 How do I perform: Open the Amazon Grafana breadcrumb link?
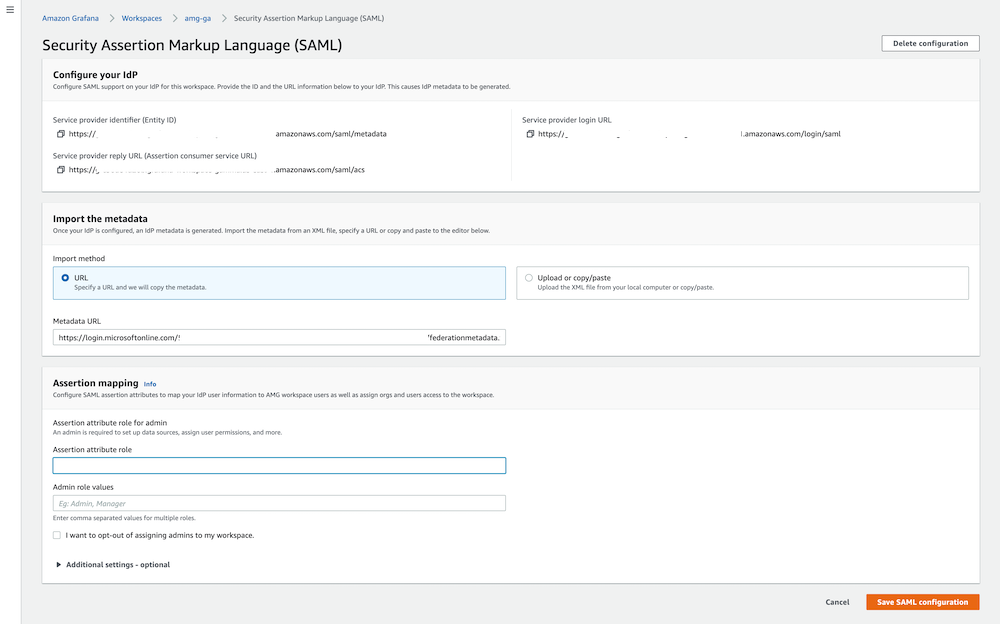pyautogui.click(x=70, y=17)
